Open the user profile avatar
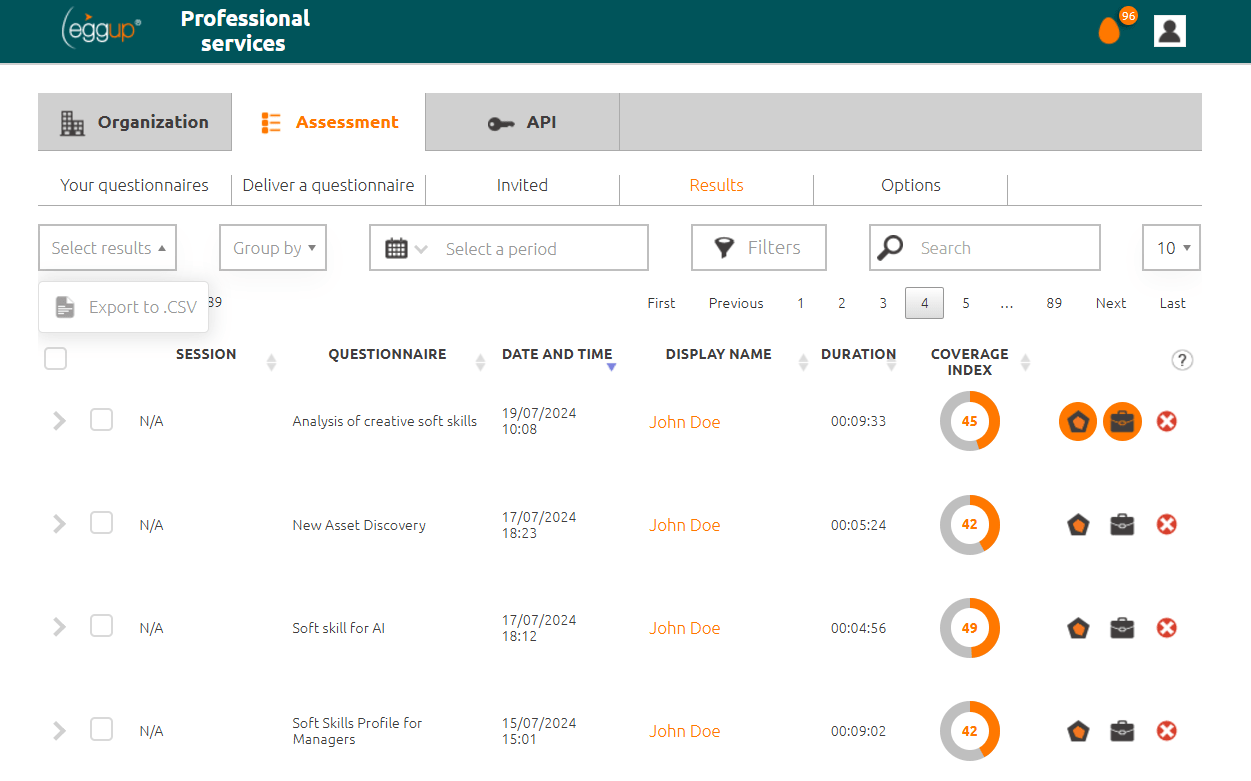The image size is (1251, 781). point(1169,31)
